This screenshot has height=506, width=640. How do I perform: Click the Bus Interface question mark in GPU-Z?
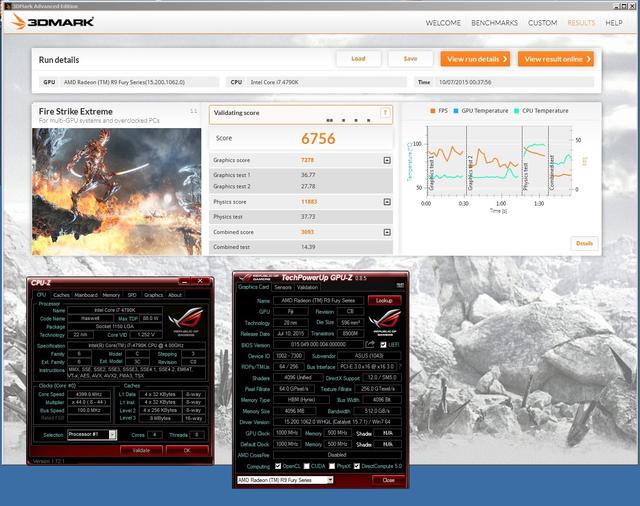[x=400, y=366]
